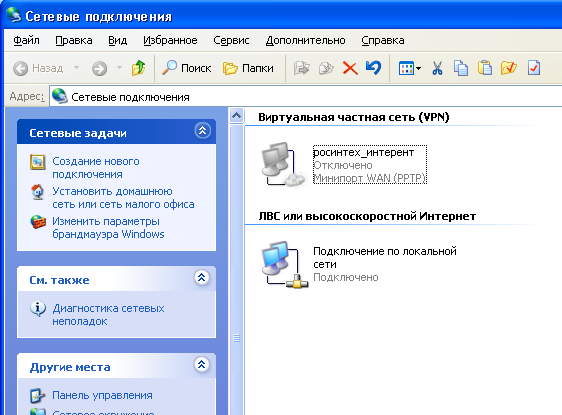This screenshot has height=415, width=562.
Task: Open the Избранное menu
Action: point(170,40)
